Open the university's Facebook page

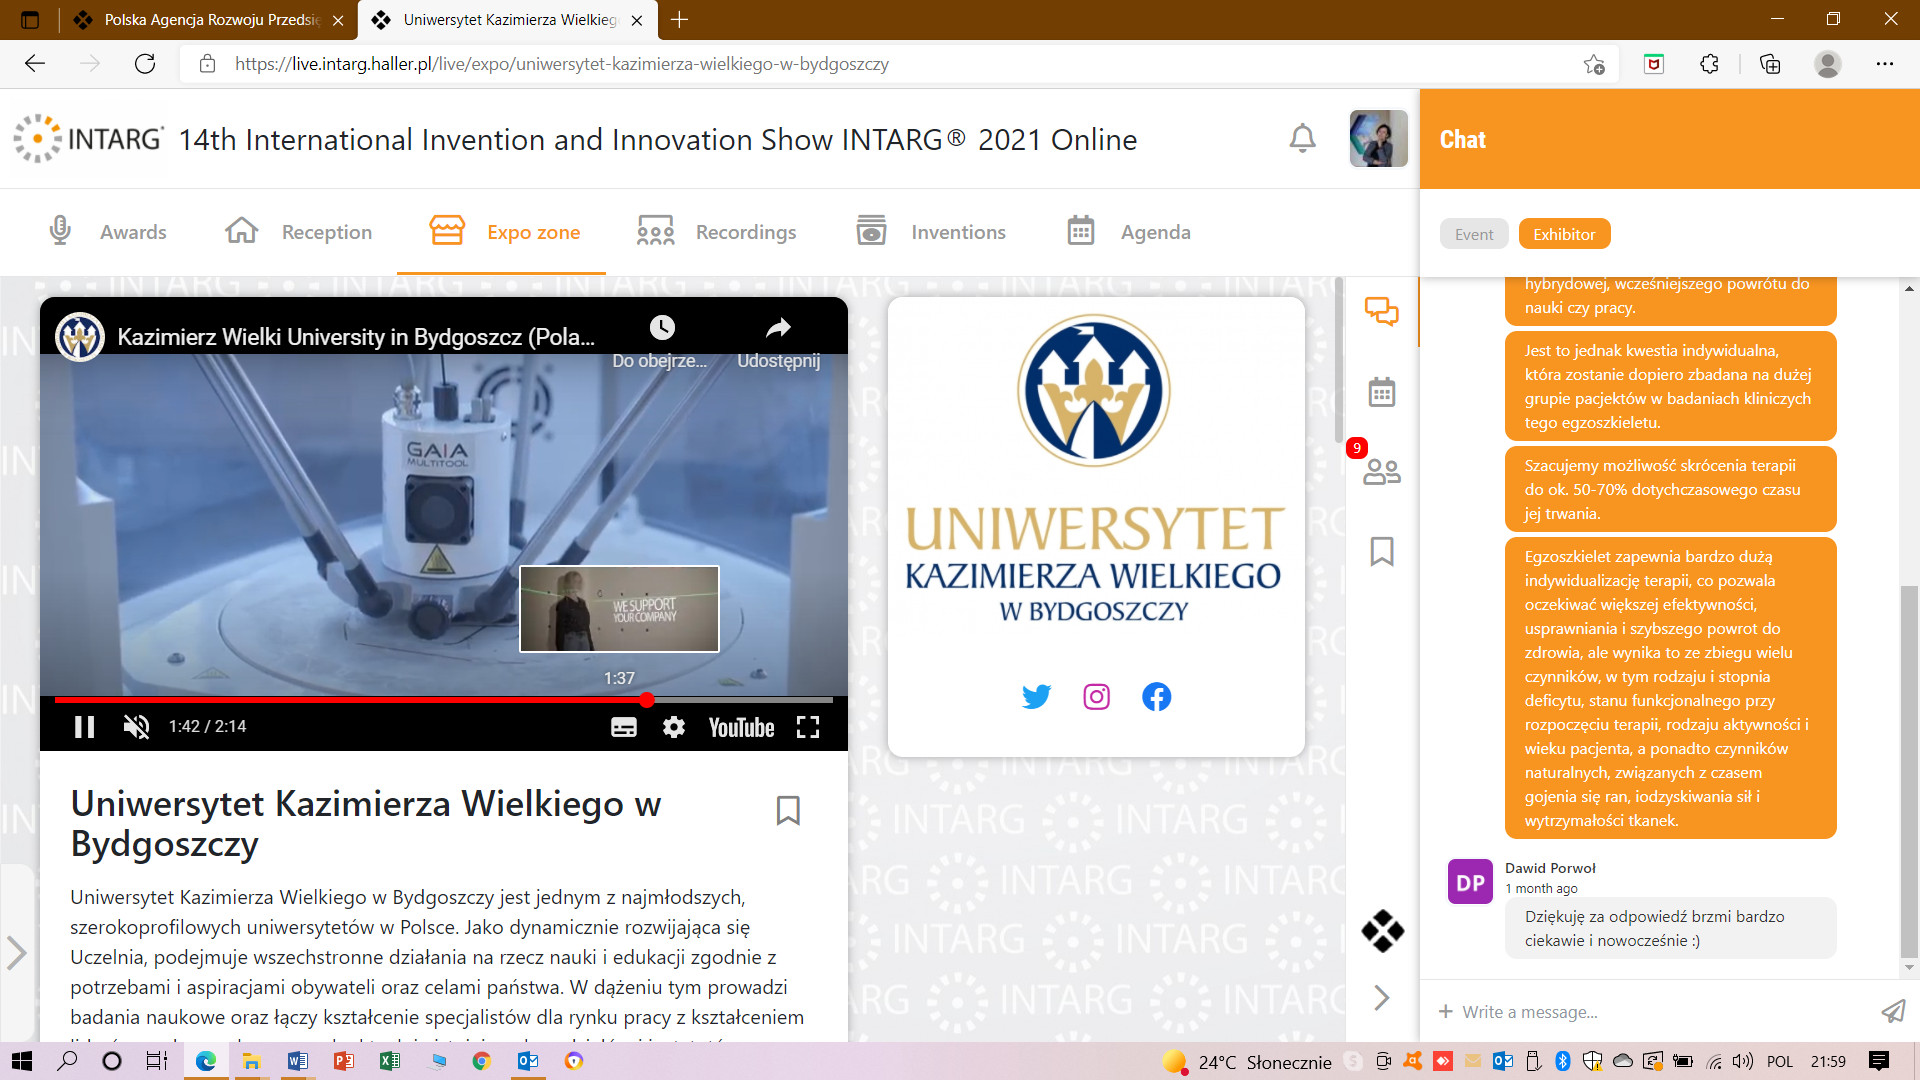[1156, 696]
